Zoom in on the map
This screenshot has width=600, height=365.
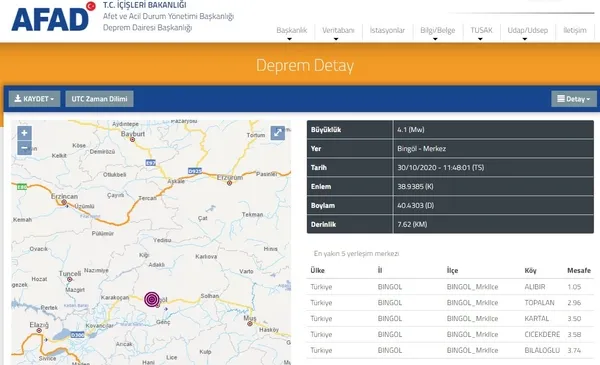click(24, 133)
